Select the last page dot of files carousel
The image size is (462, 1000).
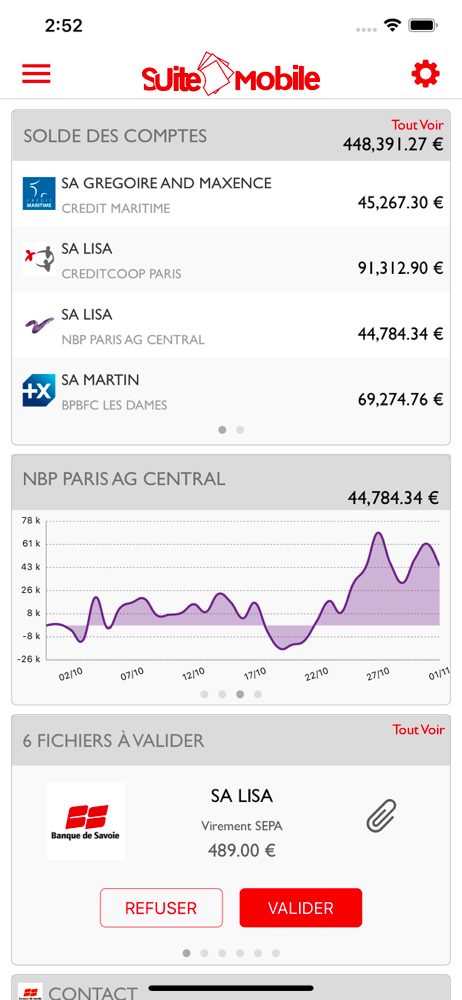pyautogui.click(x=276, y=953)
